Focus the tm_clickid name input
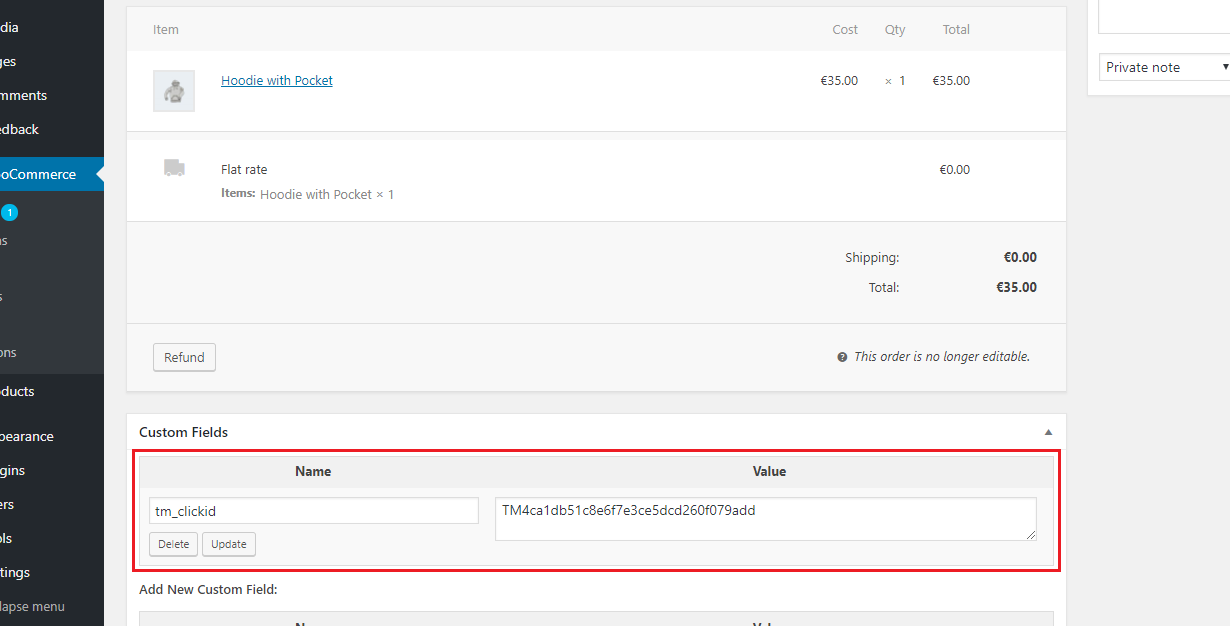The image size is (1230, 626). [x=314, y=511]
